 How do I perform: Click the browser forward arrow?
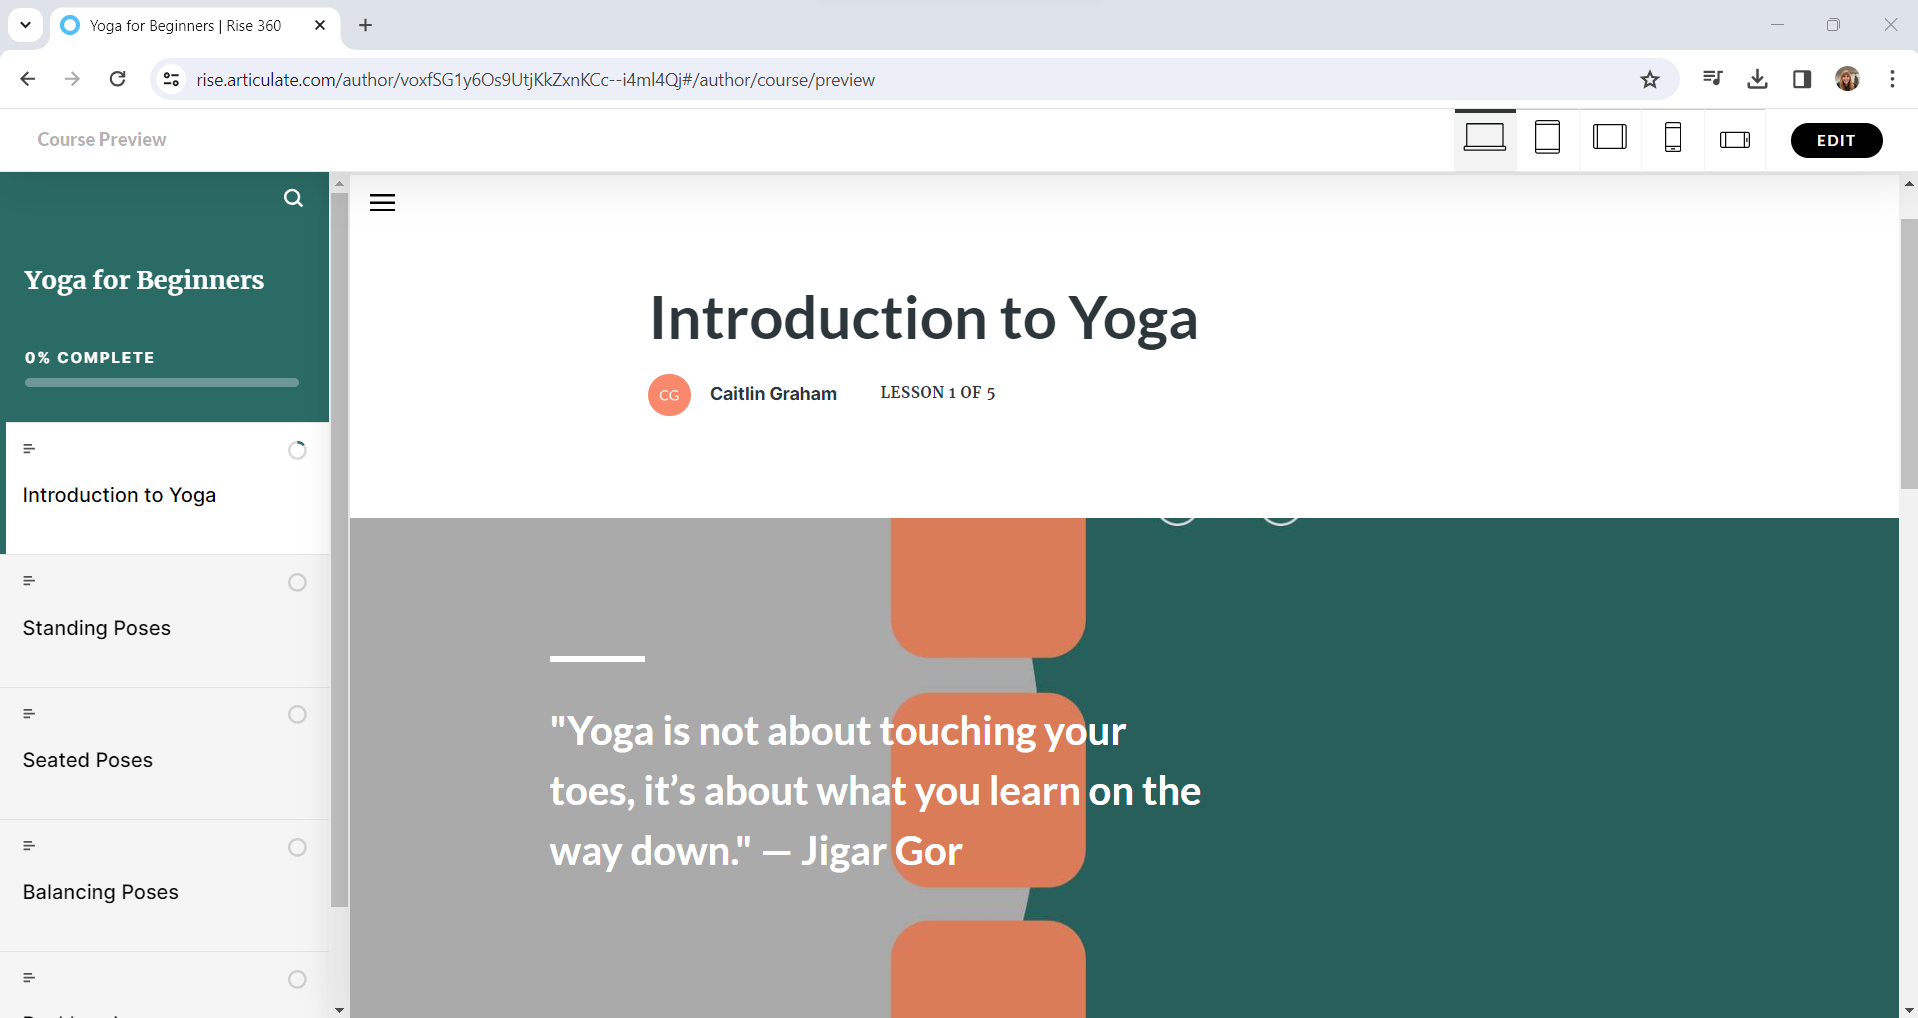72,79
